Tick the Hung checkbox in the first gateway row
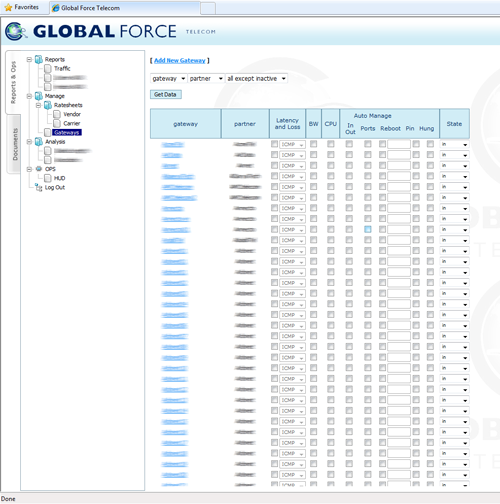Screen dimensions: 500x504 (430, 144)
